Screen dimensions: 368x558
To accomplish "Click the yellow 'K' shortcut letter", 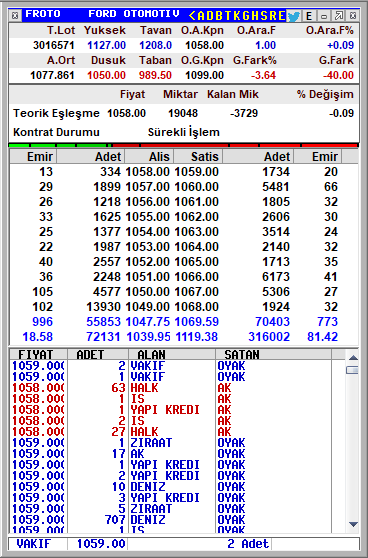I will tap(237, 16).
